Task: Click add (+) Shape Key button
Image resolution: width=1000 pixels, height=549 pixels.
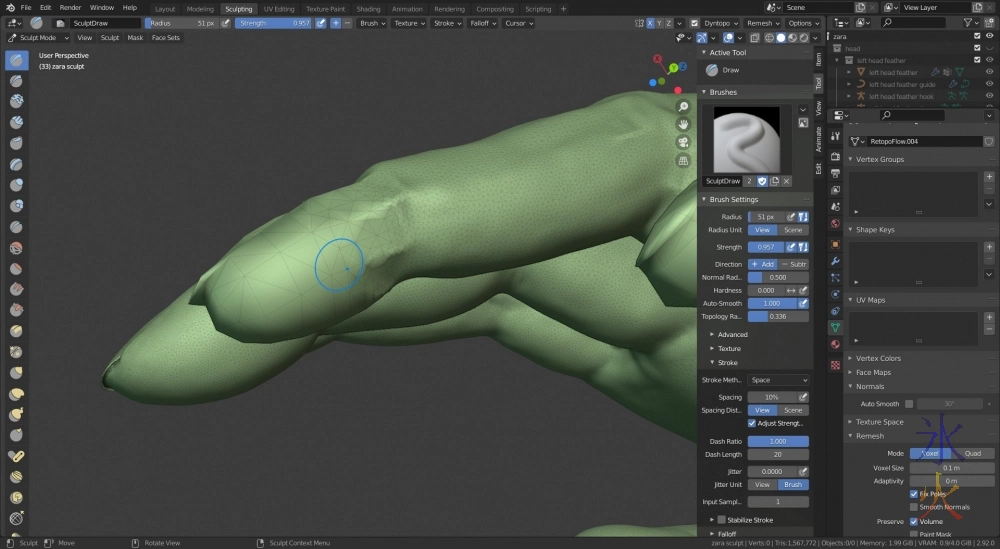Action: point(989,246)
